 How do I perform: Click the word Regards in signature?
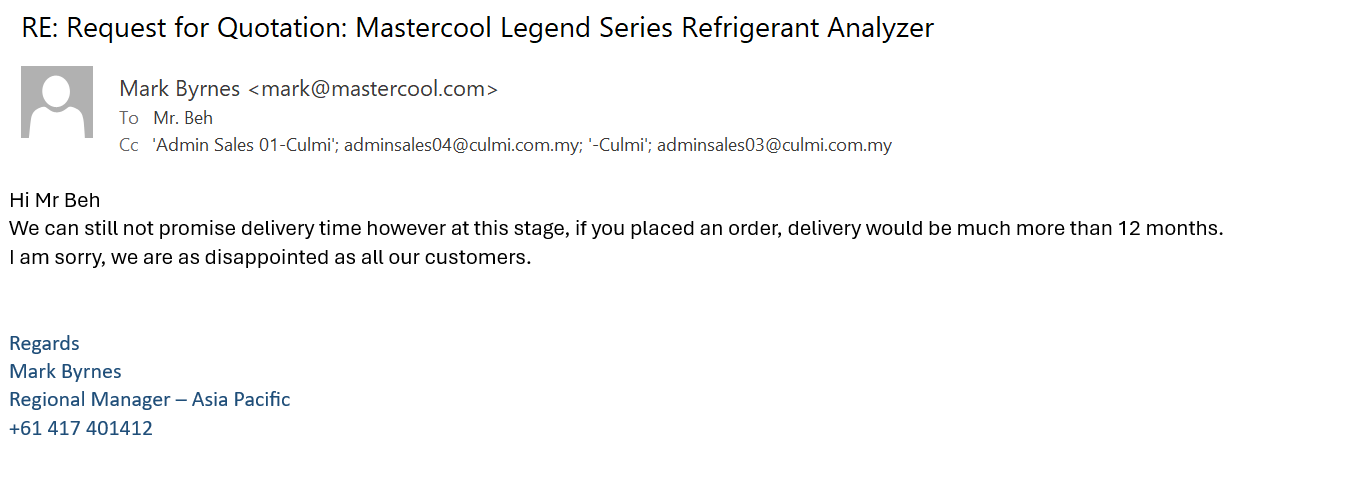tap(44, 343)
